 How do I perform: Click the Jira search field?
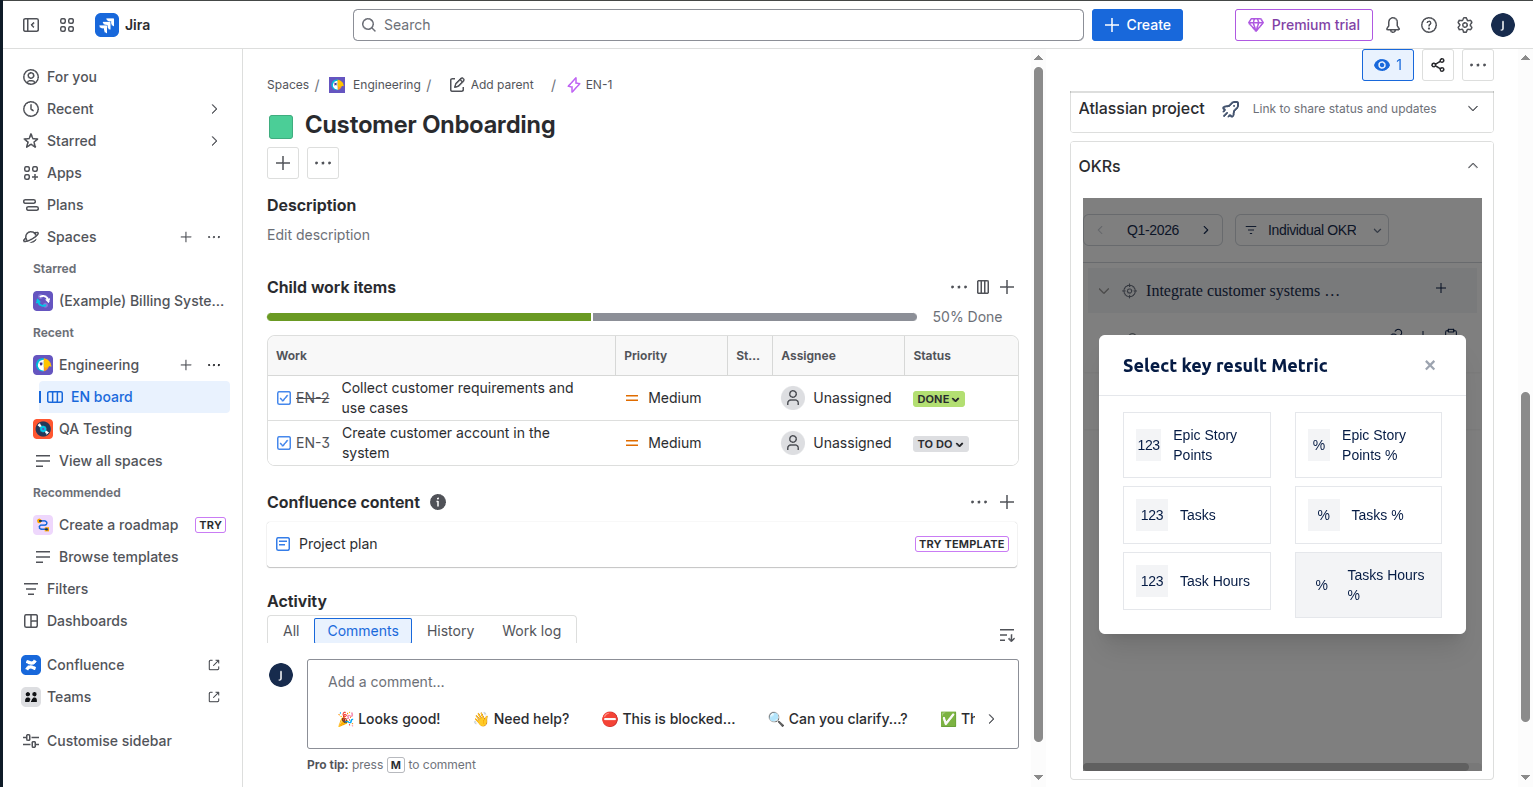pos(718,25)
